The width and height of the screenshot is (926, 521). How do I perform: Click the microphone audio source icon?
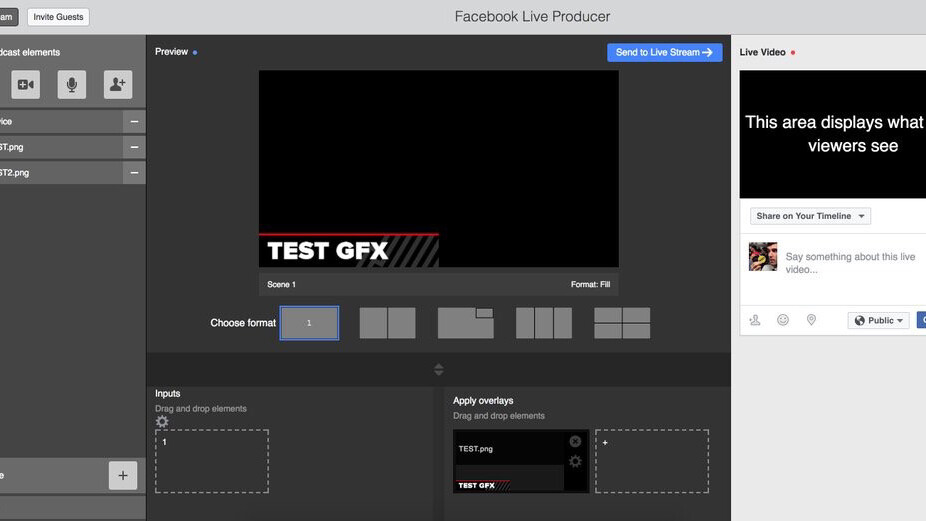(x=71, y=85)
